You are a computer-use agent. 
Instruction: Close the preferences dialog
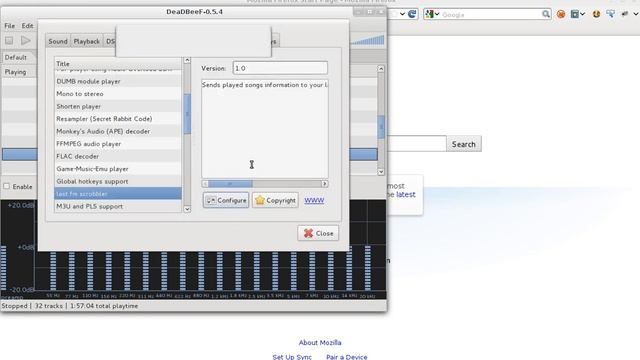coord(318,233)
